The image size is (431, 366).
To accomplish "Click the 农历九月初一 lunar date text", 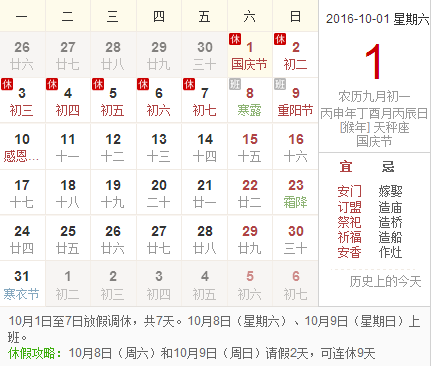I will click(x=374, y=97).
